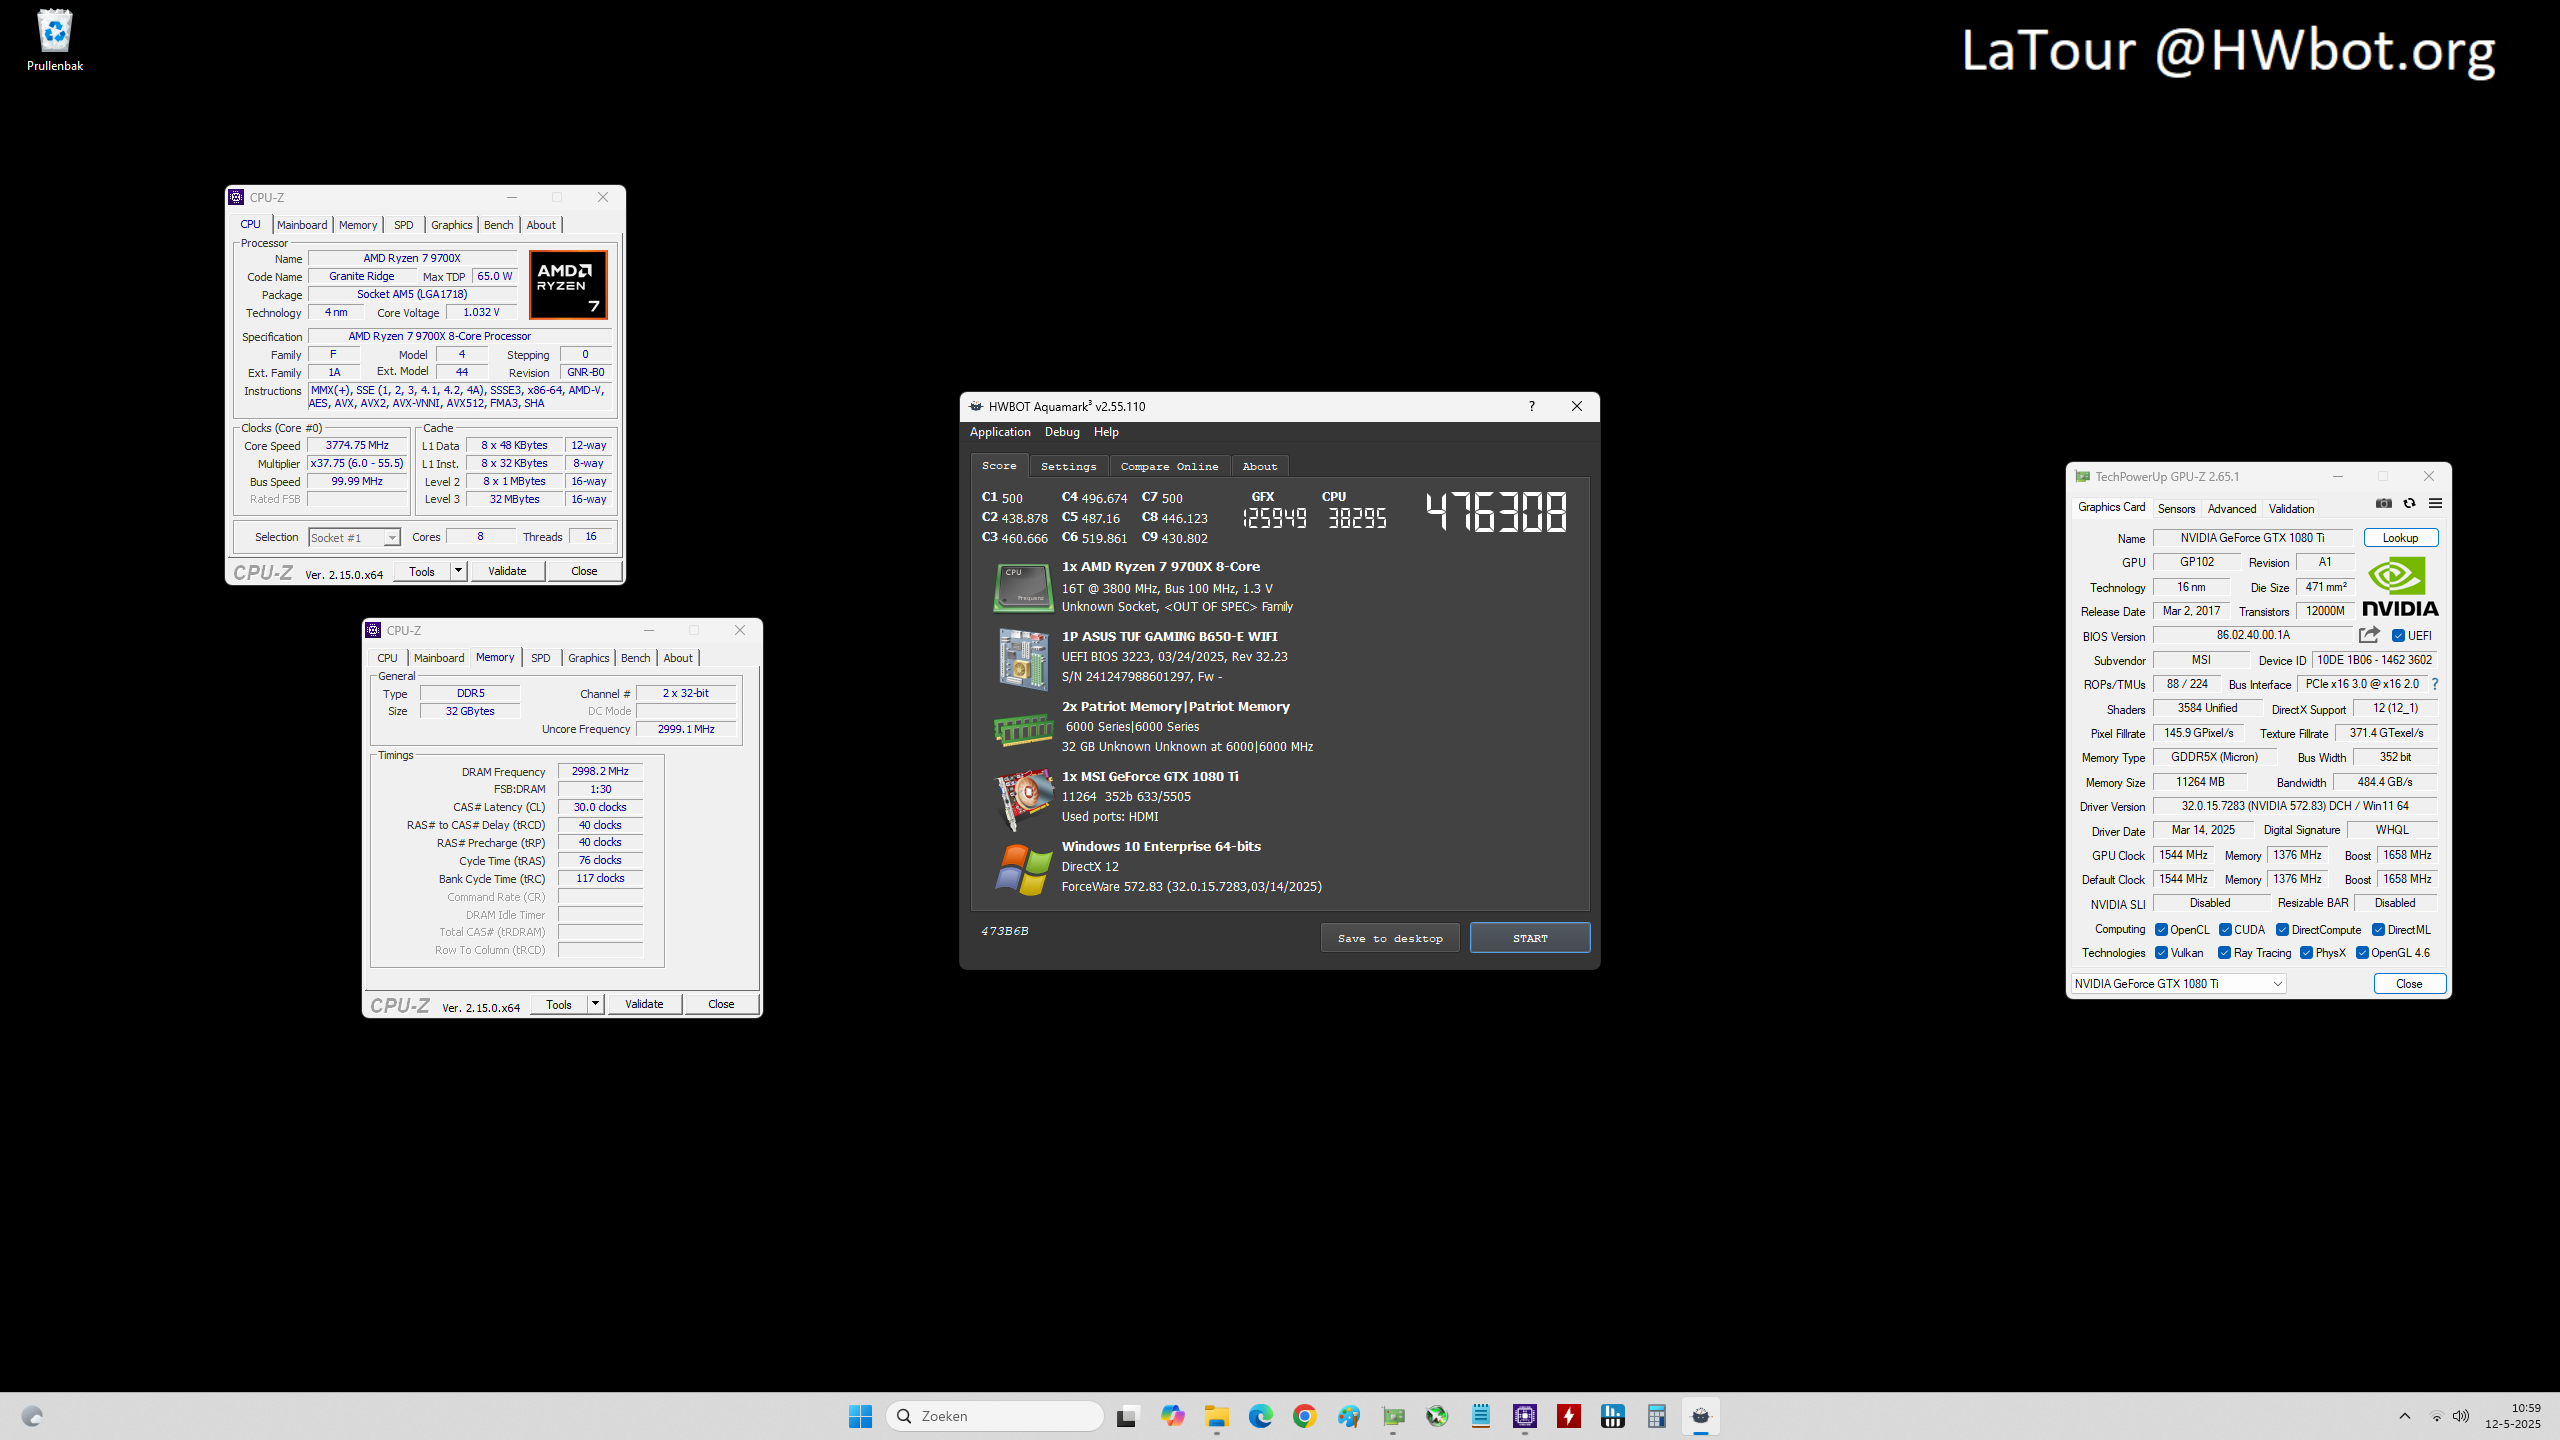
Task: Toggle the PhysX checkbox
Action: click(x=2306, y=953)
